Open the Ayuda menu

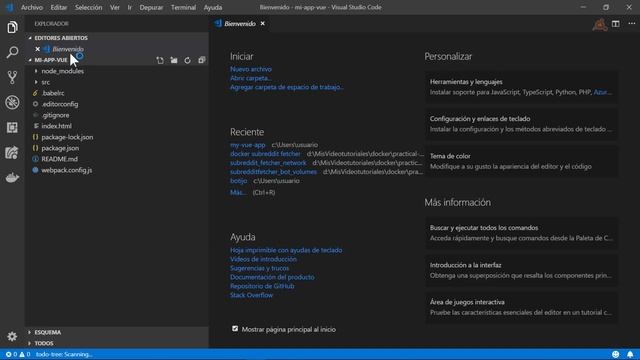213,7
